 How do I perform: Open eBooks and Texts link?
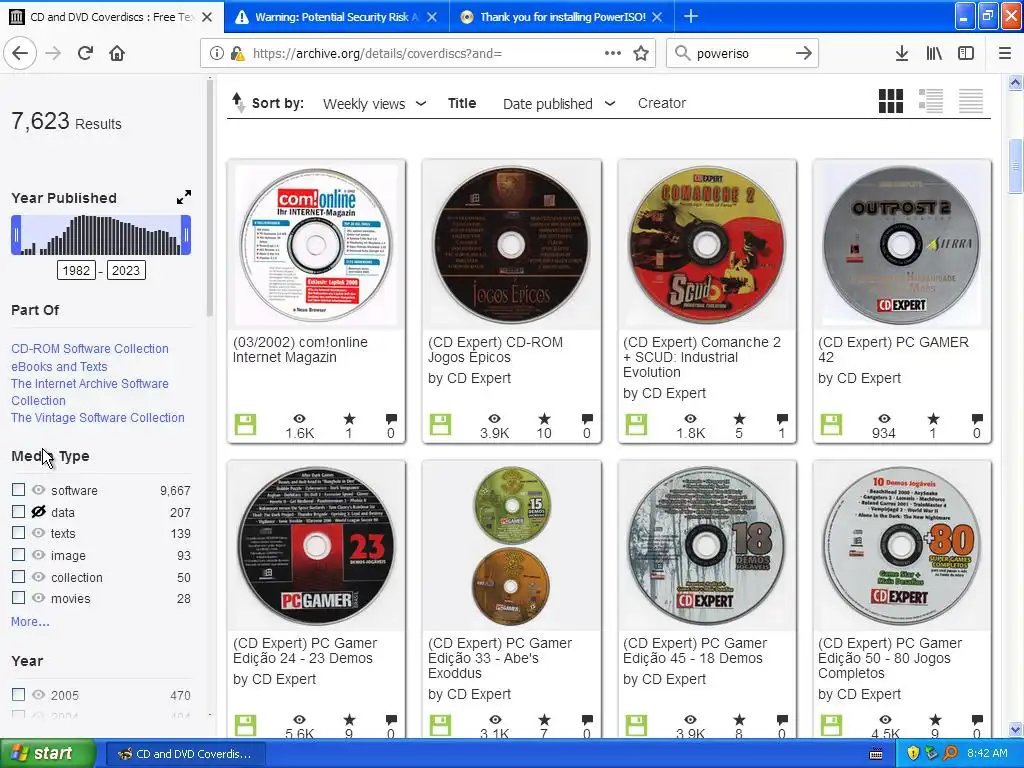59,366
